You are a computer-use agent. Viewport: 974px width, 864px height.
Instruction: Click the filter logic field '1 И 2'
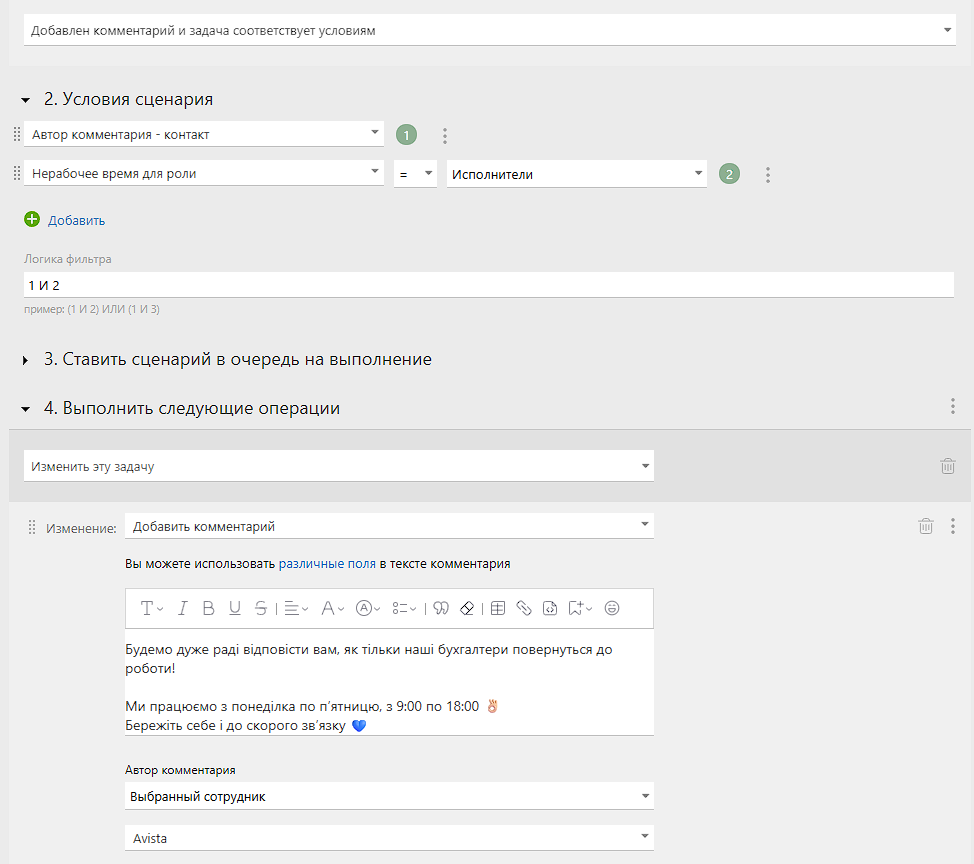pyautogui.click(x=488, y=285)
